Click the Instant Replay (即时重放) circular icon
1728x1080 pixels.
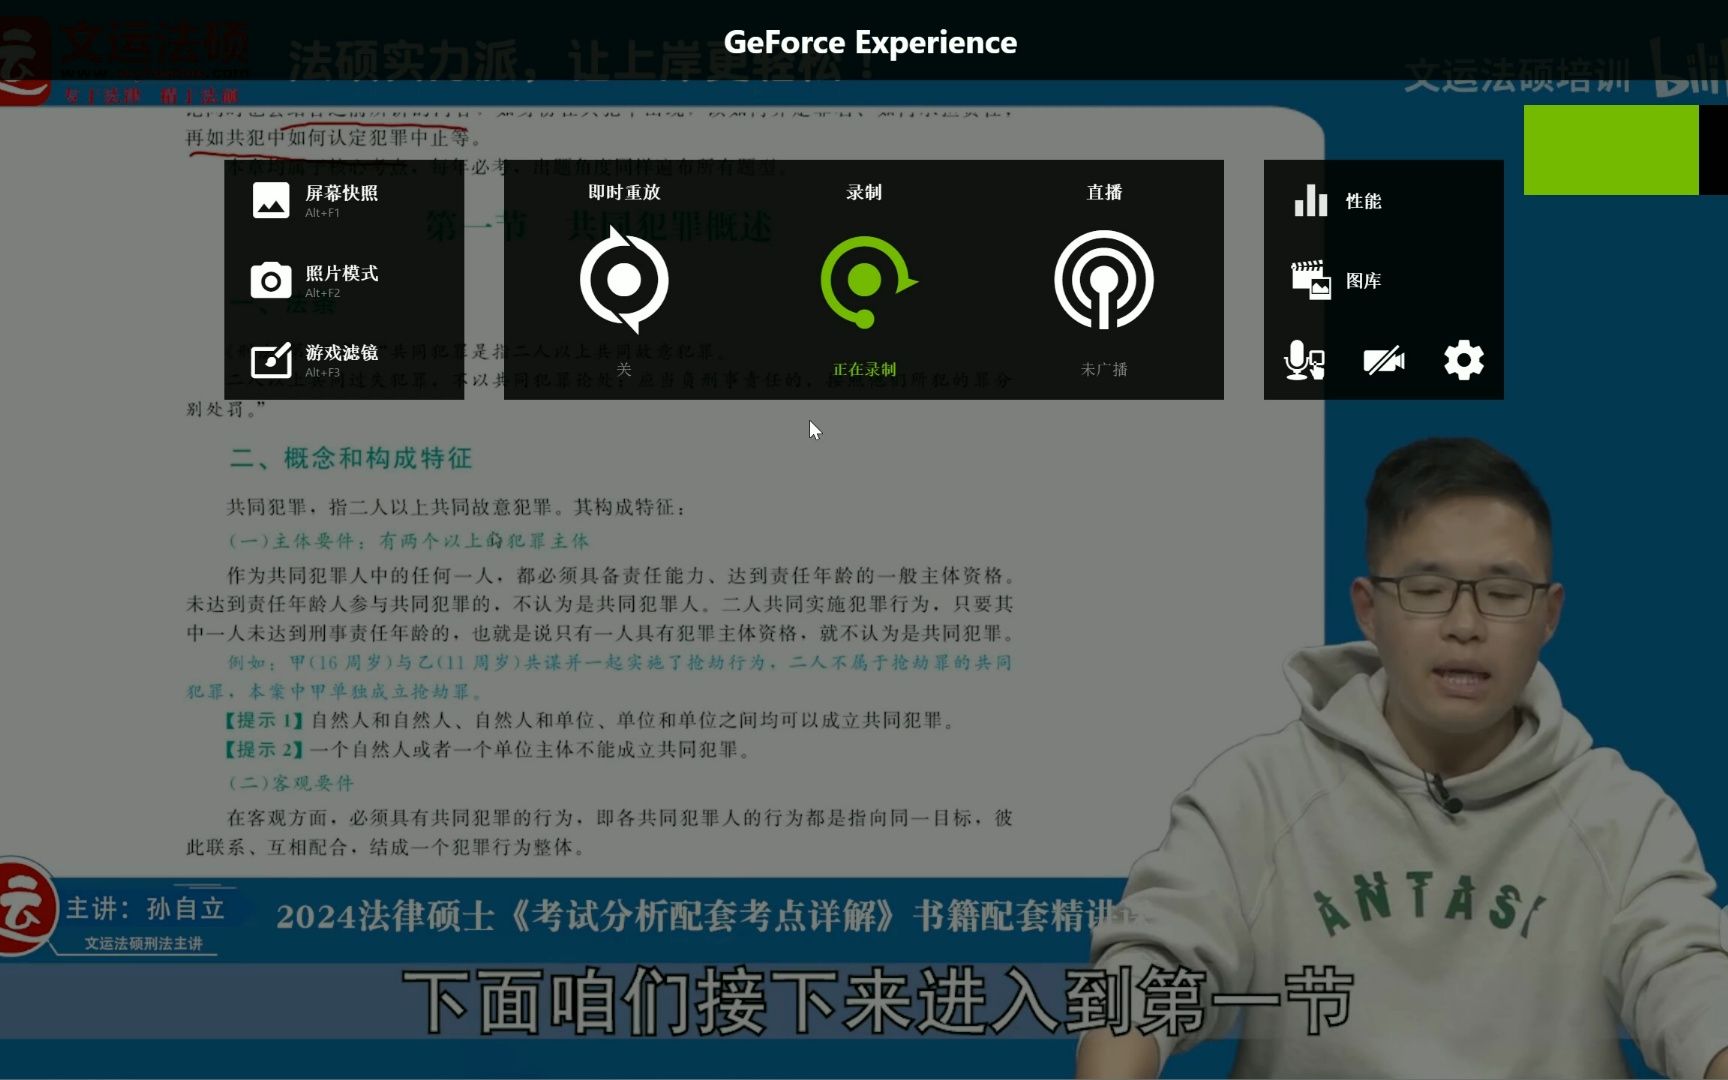pos(624,280)
